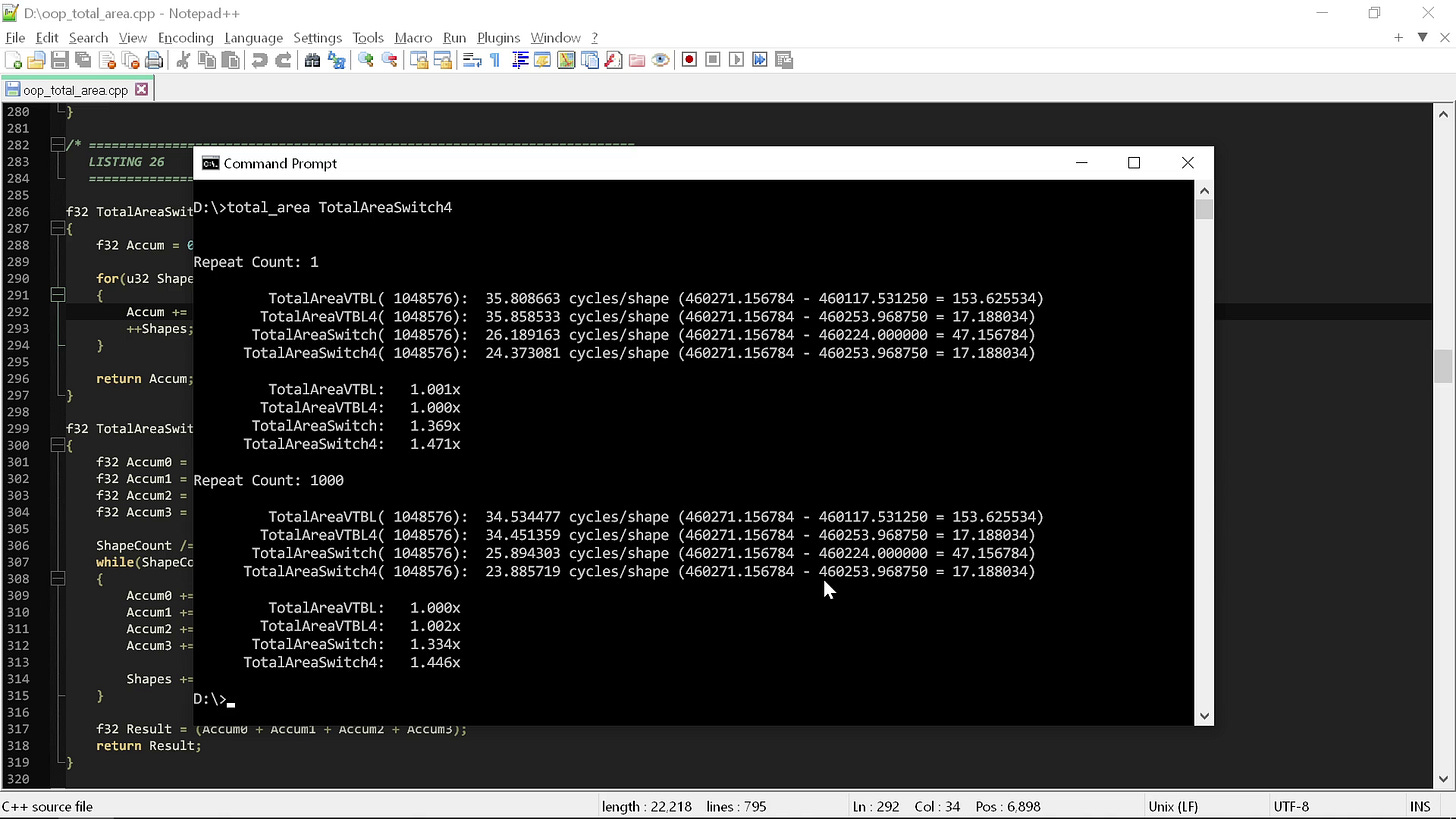Open Find with the binoculars icon

pos(312,60)
